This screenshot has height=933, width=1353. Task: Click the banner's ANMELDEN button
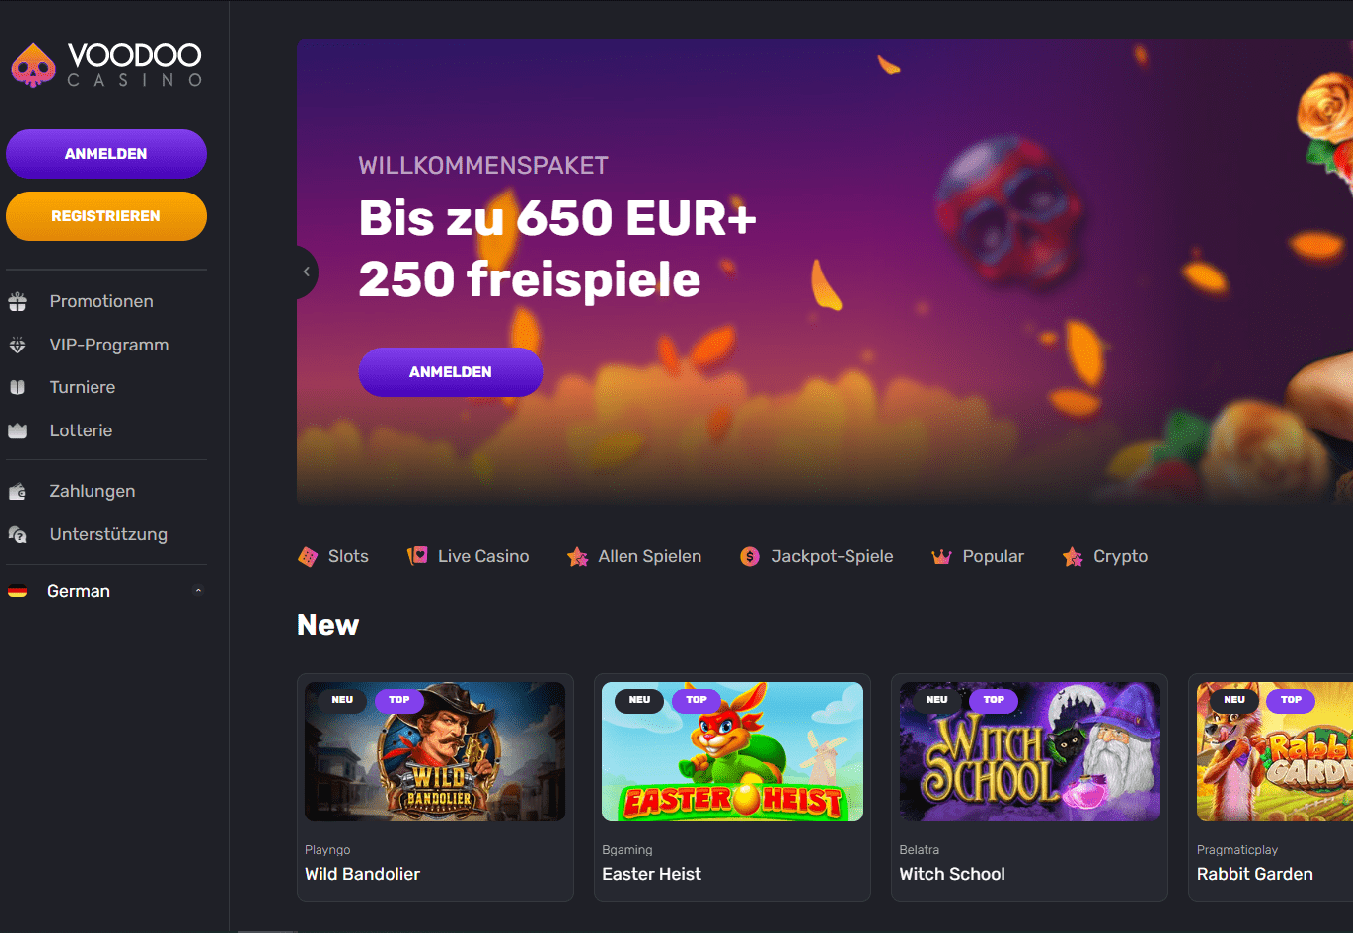(x=451, y=372)
